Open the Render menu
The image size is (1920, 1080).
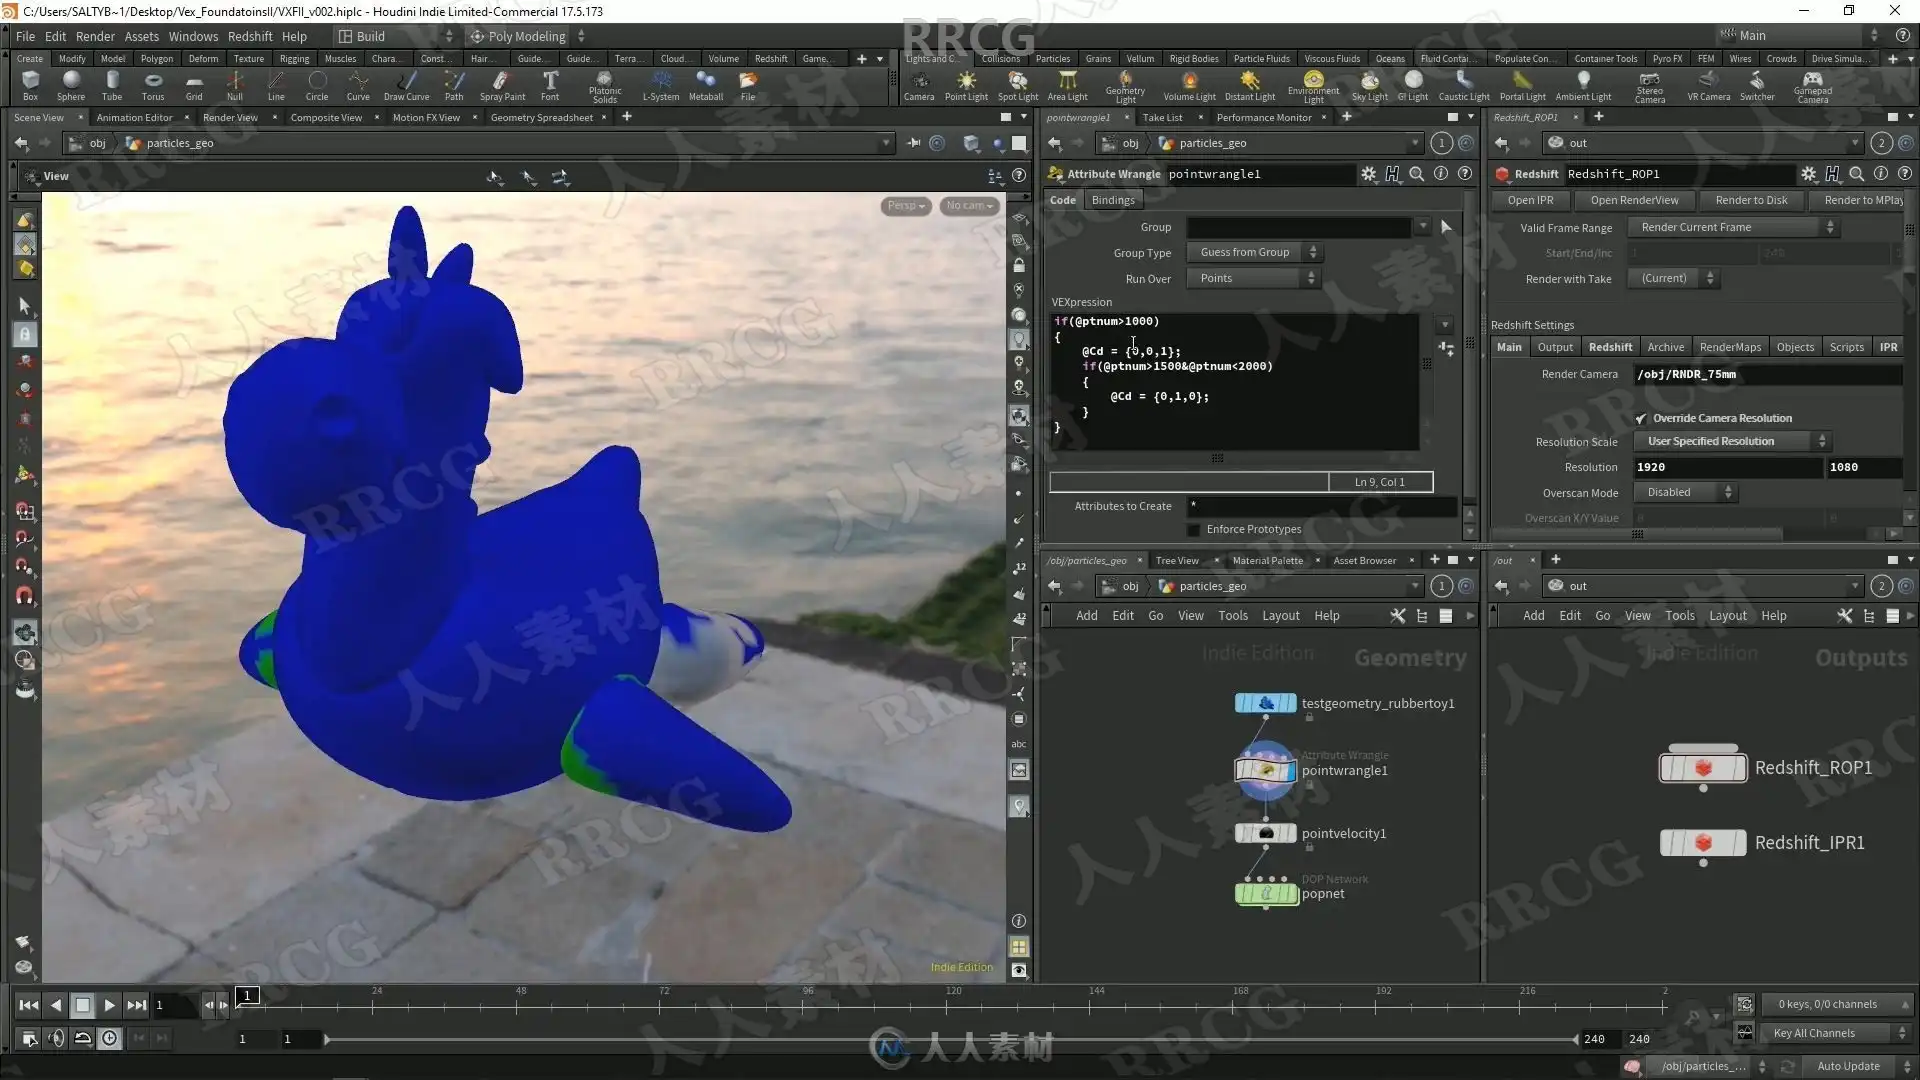pos(95,36)
